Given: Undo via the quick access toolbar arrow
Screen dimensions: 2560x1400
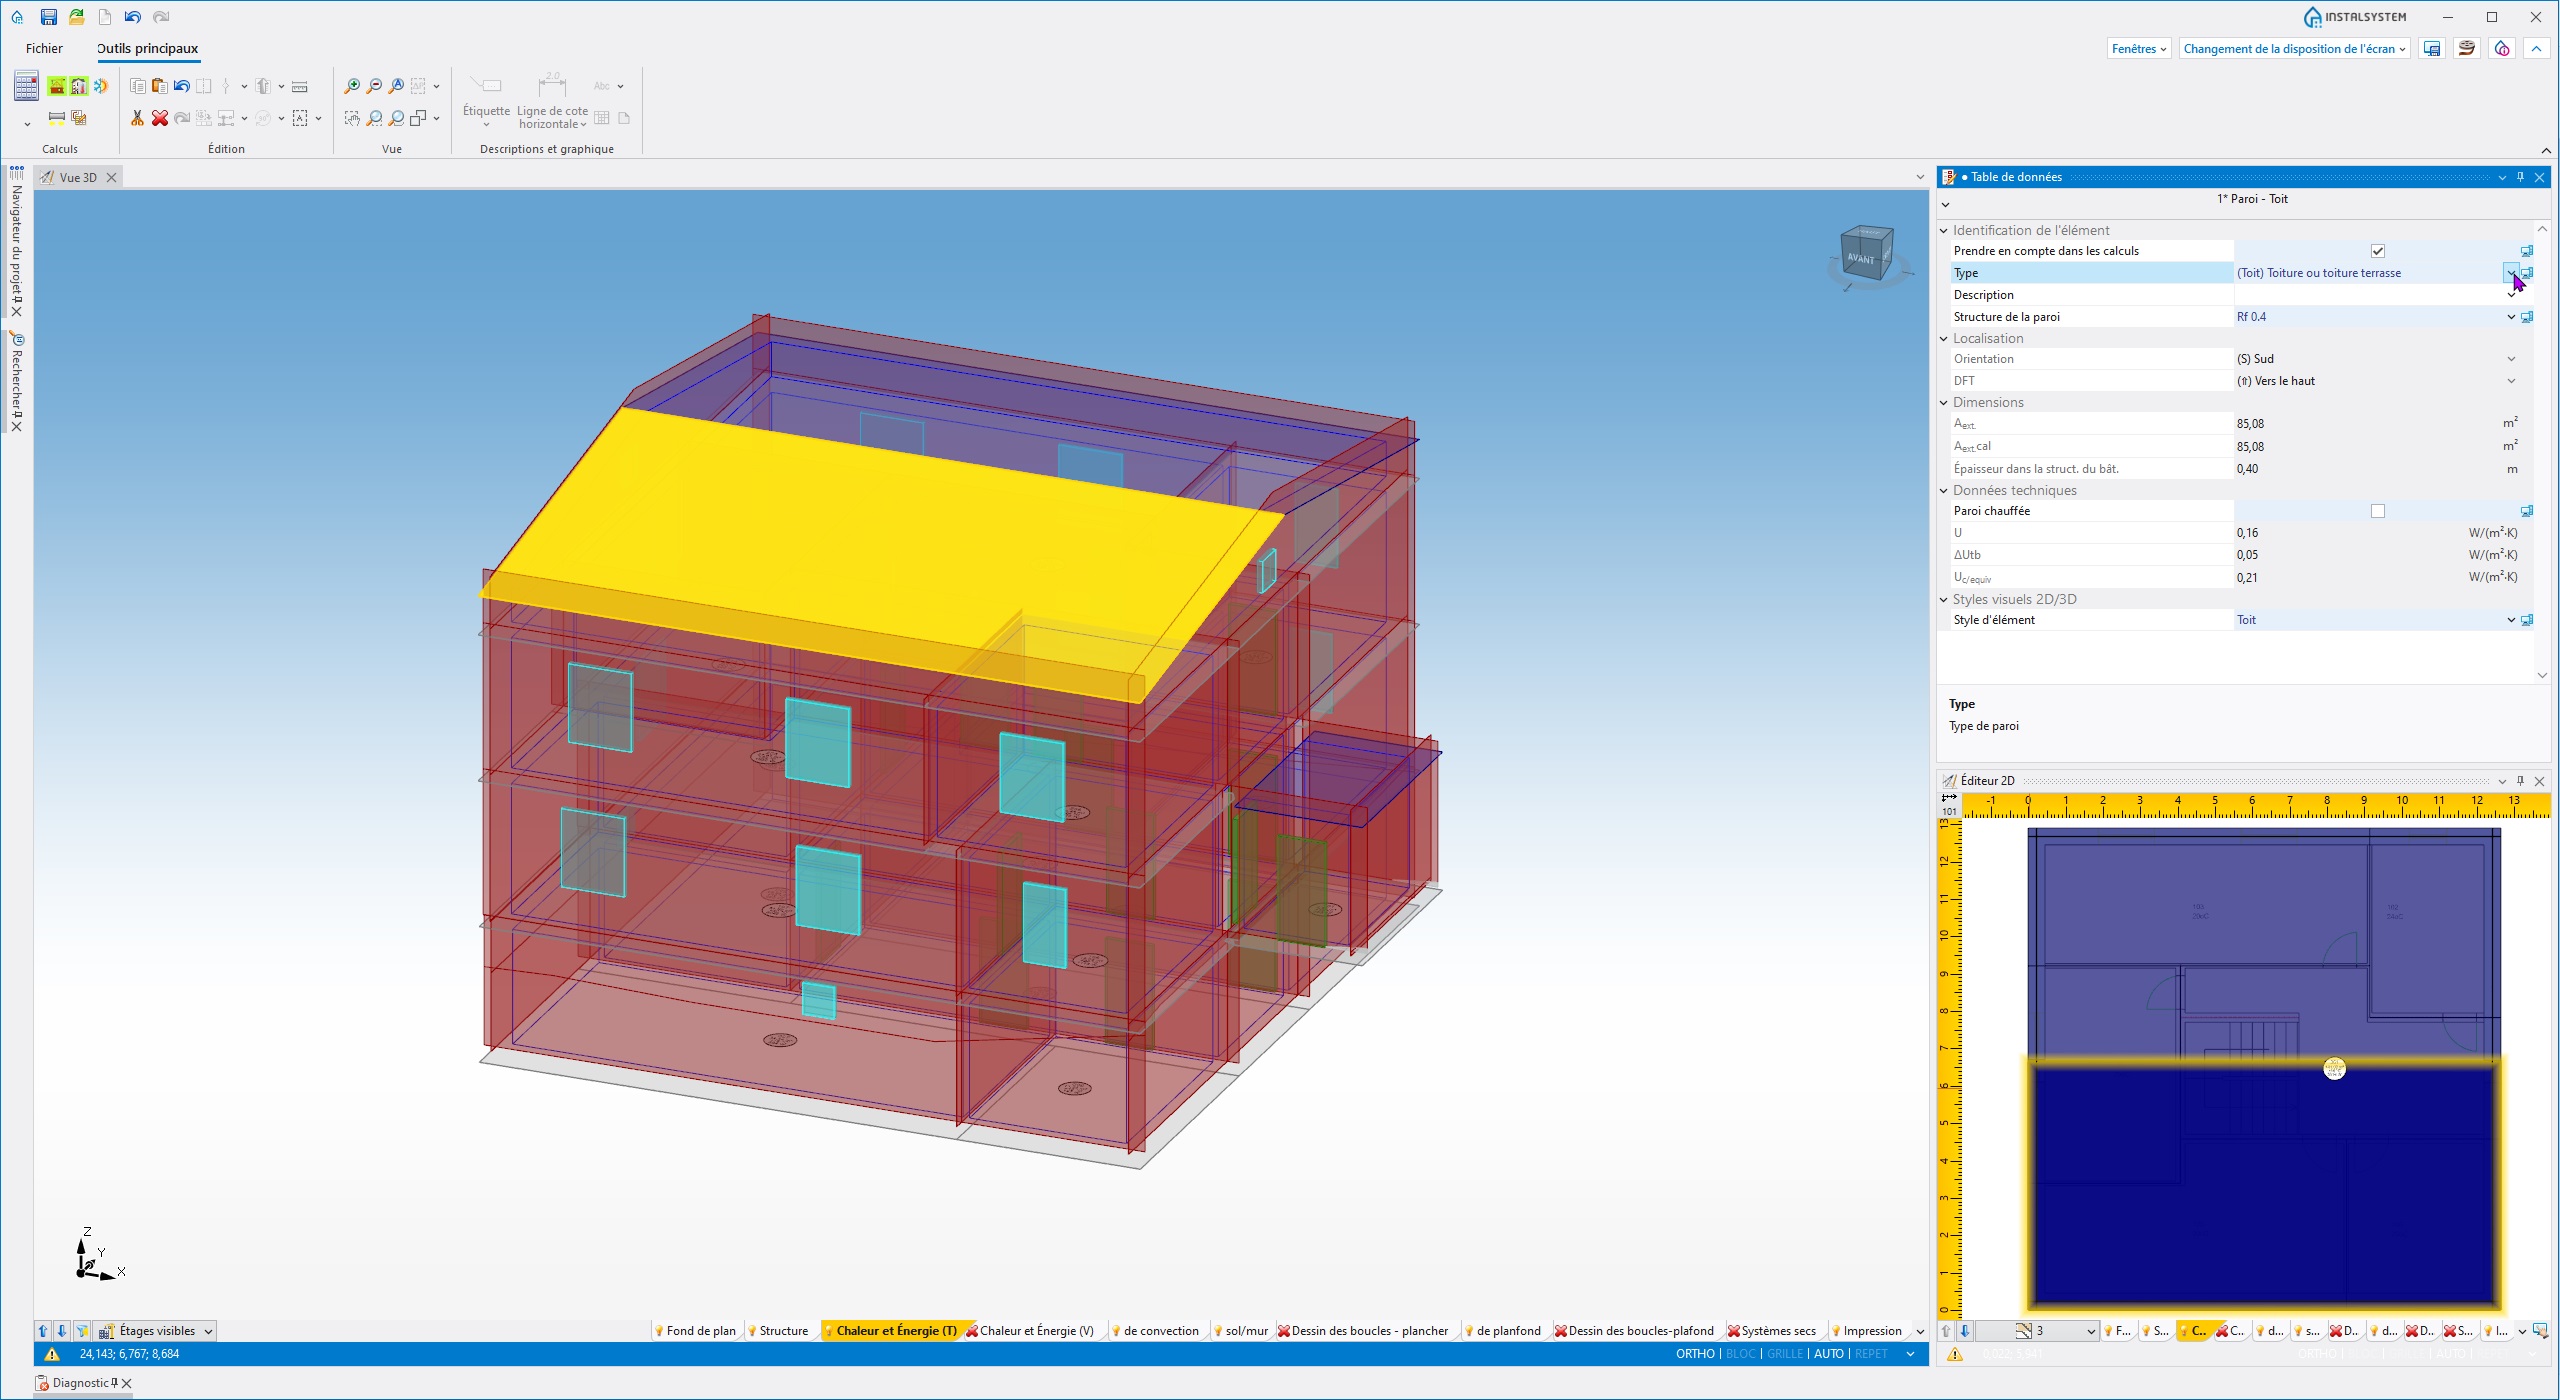Looking at the screenshot, I should click(132, 17).
